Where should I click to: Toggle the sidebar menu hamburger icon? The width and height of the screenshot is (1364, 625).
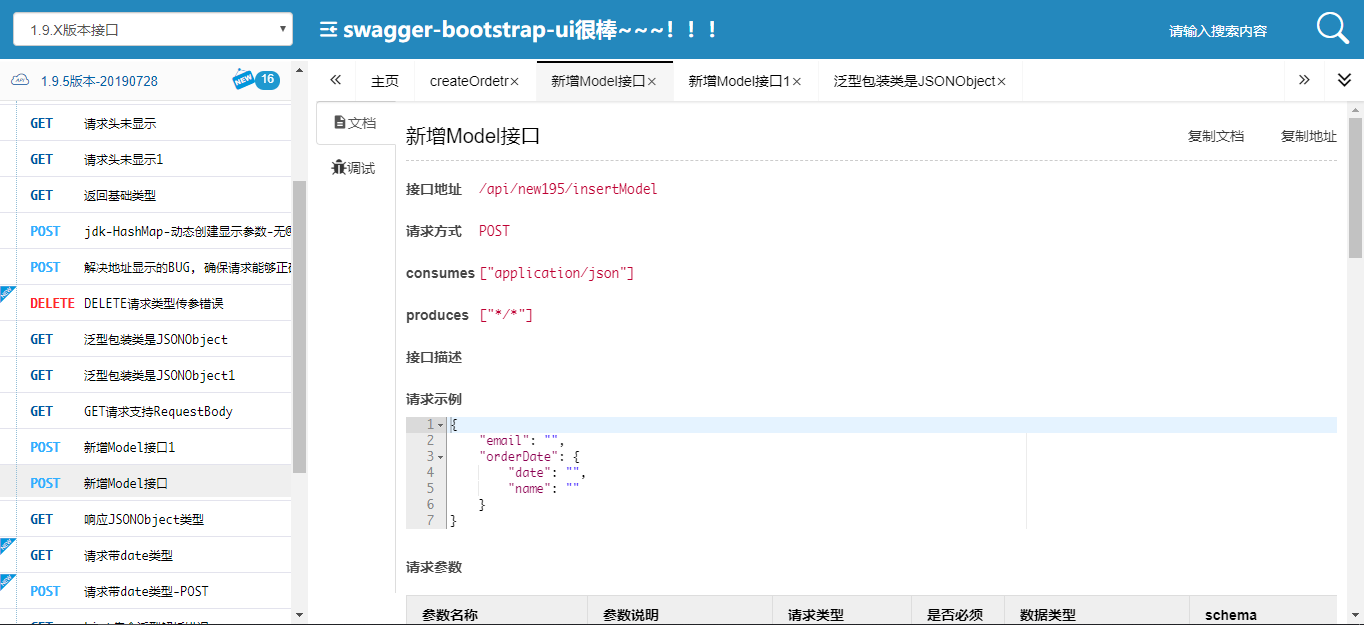pos(328,30)
